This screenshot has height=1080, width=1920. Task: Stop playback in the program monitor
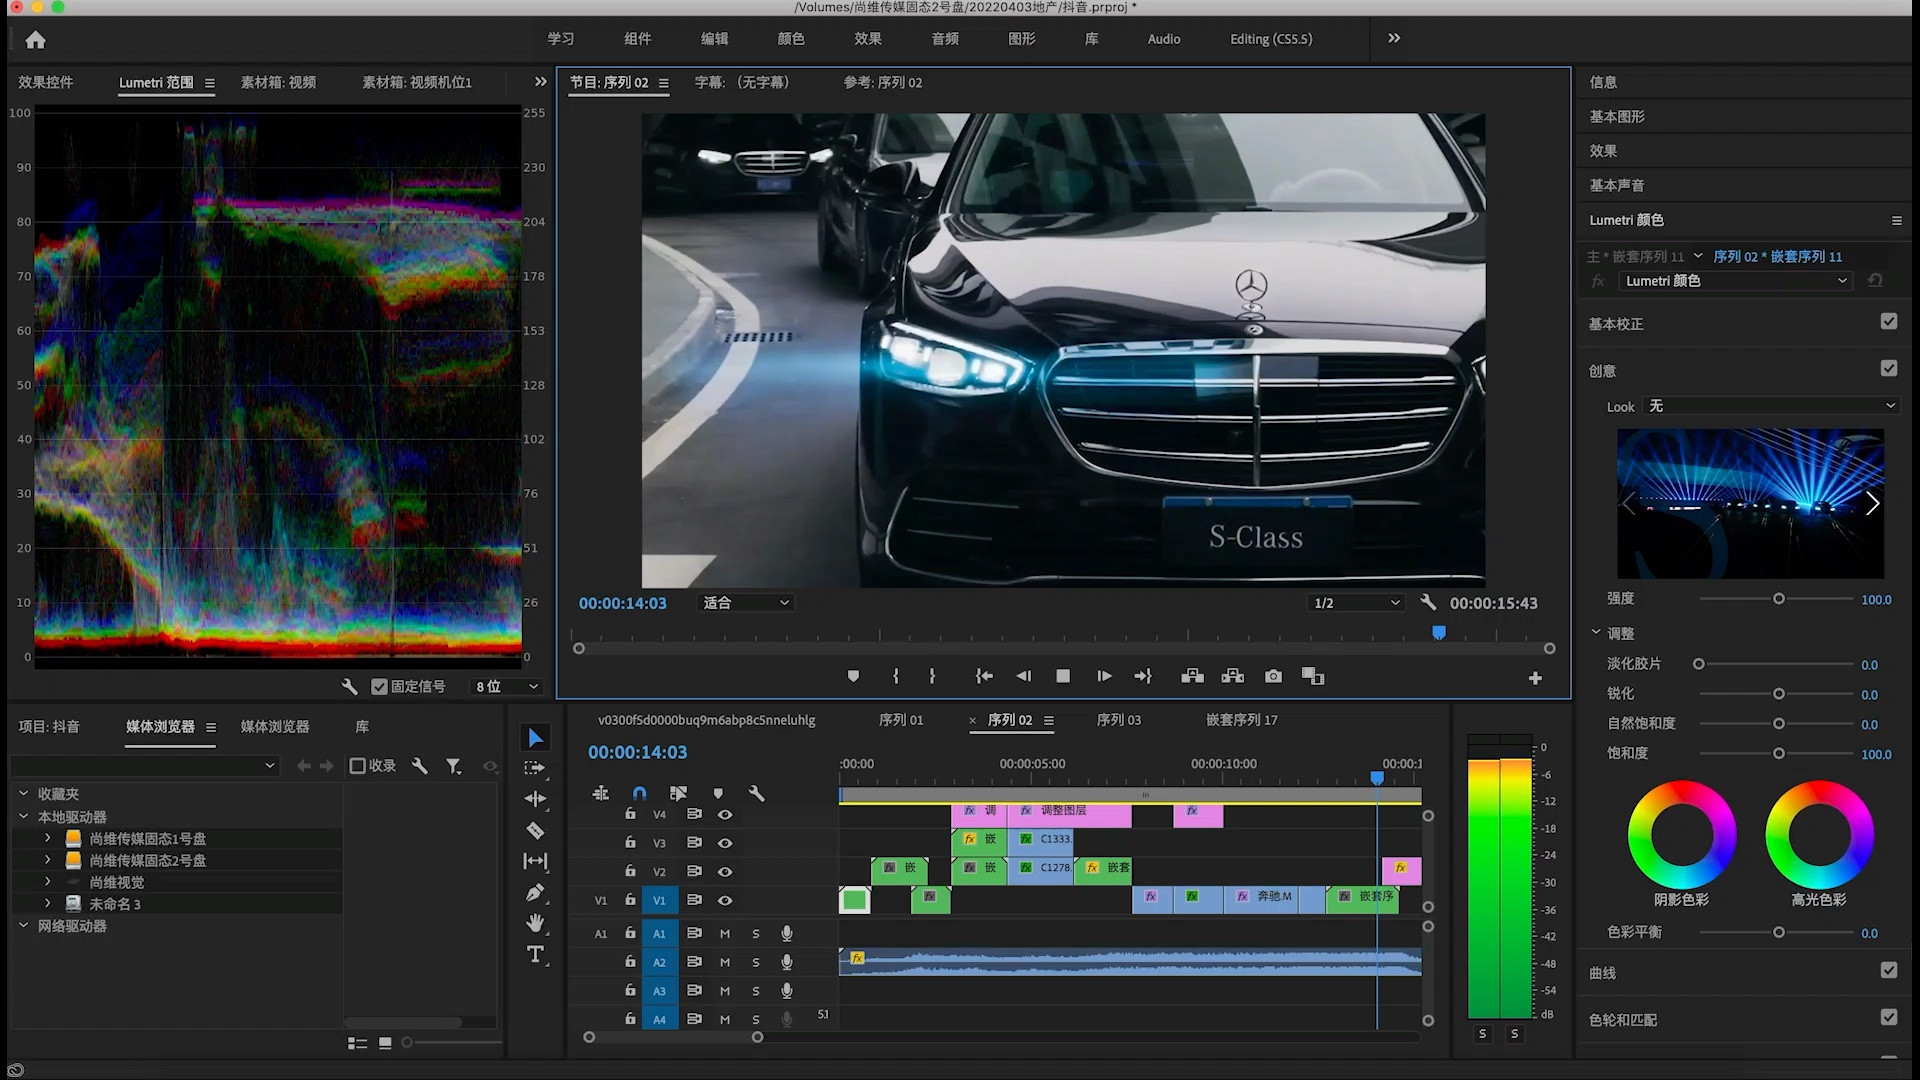tap(1063, 677)
